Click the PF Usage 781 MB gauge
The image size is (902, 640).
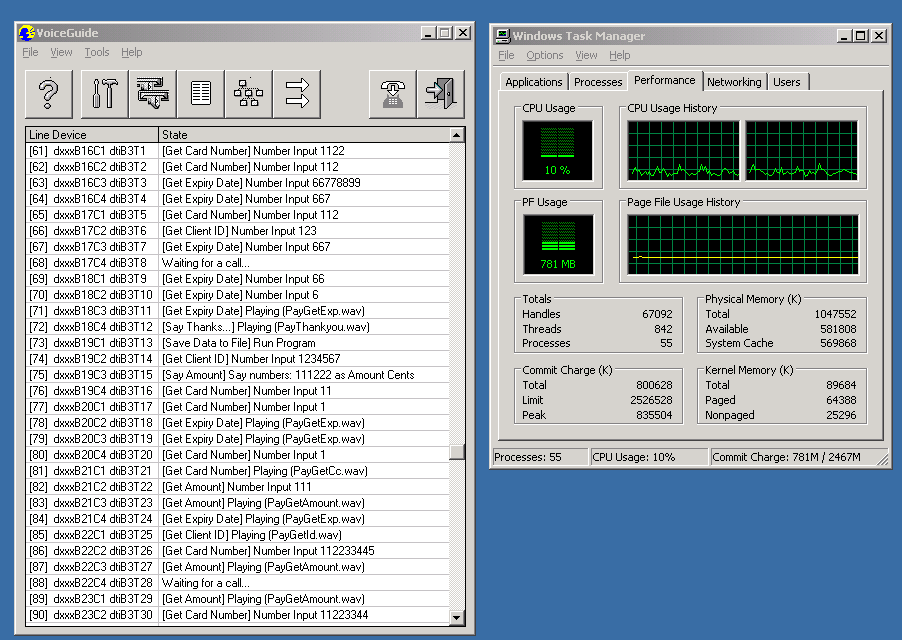click(558, 244)
